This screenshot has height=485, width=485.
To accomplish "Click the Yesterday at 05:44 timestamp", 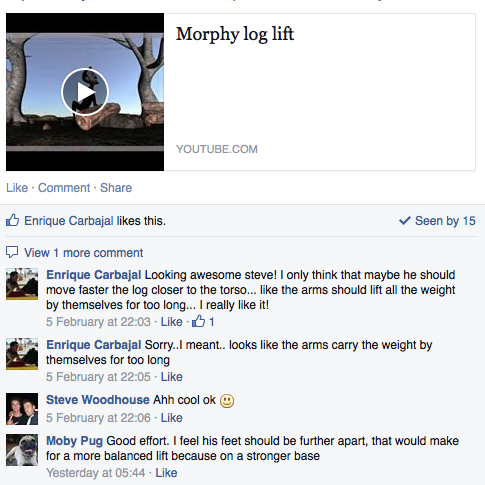I will (x=96, y=473).
